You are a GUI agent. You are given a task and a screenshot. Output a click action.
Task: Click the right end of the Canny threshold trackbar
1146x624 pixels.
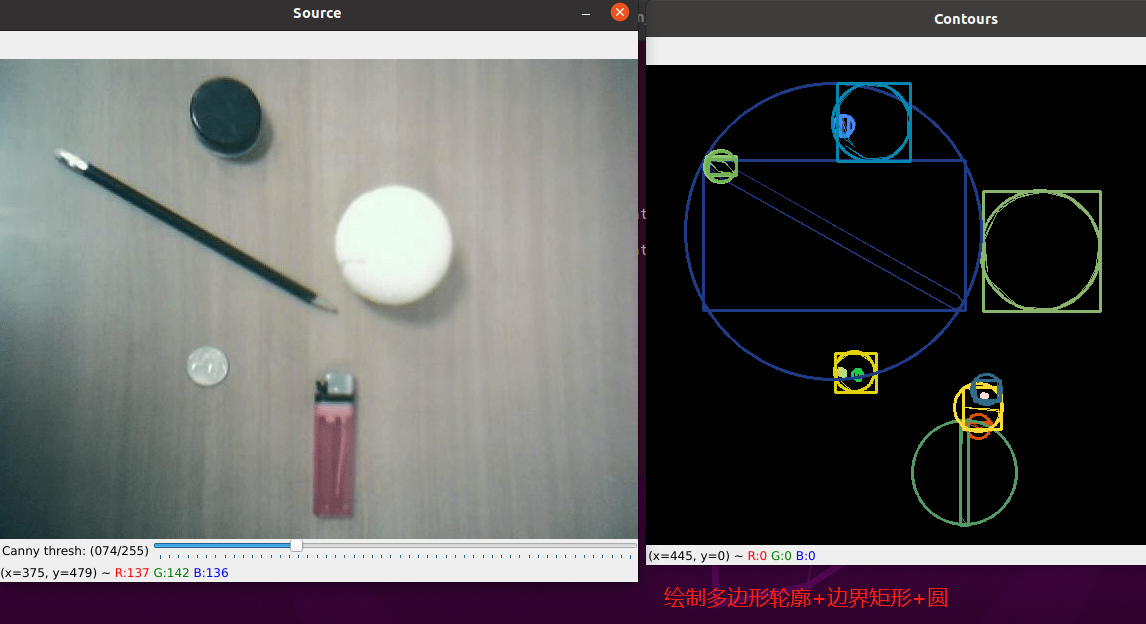630,547
